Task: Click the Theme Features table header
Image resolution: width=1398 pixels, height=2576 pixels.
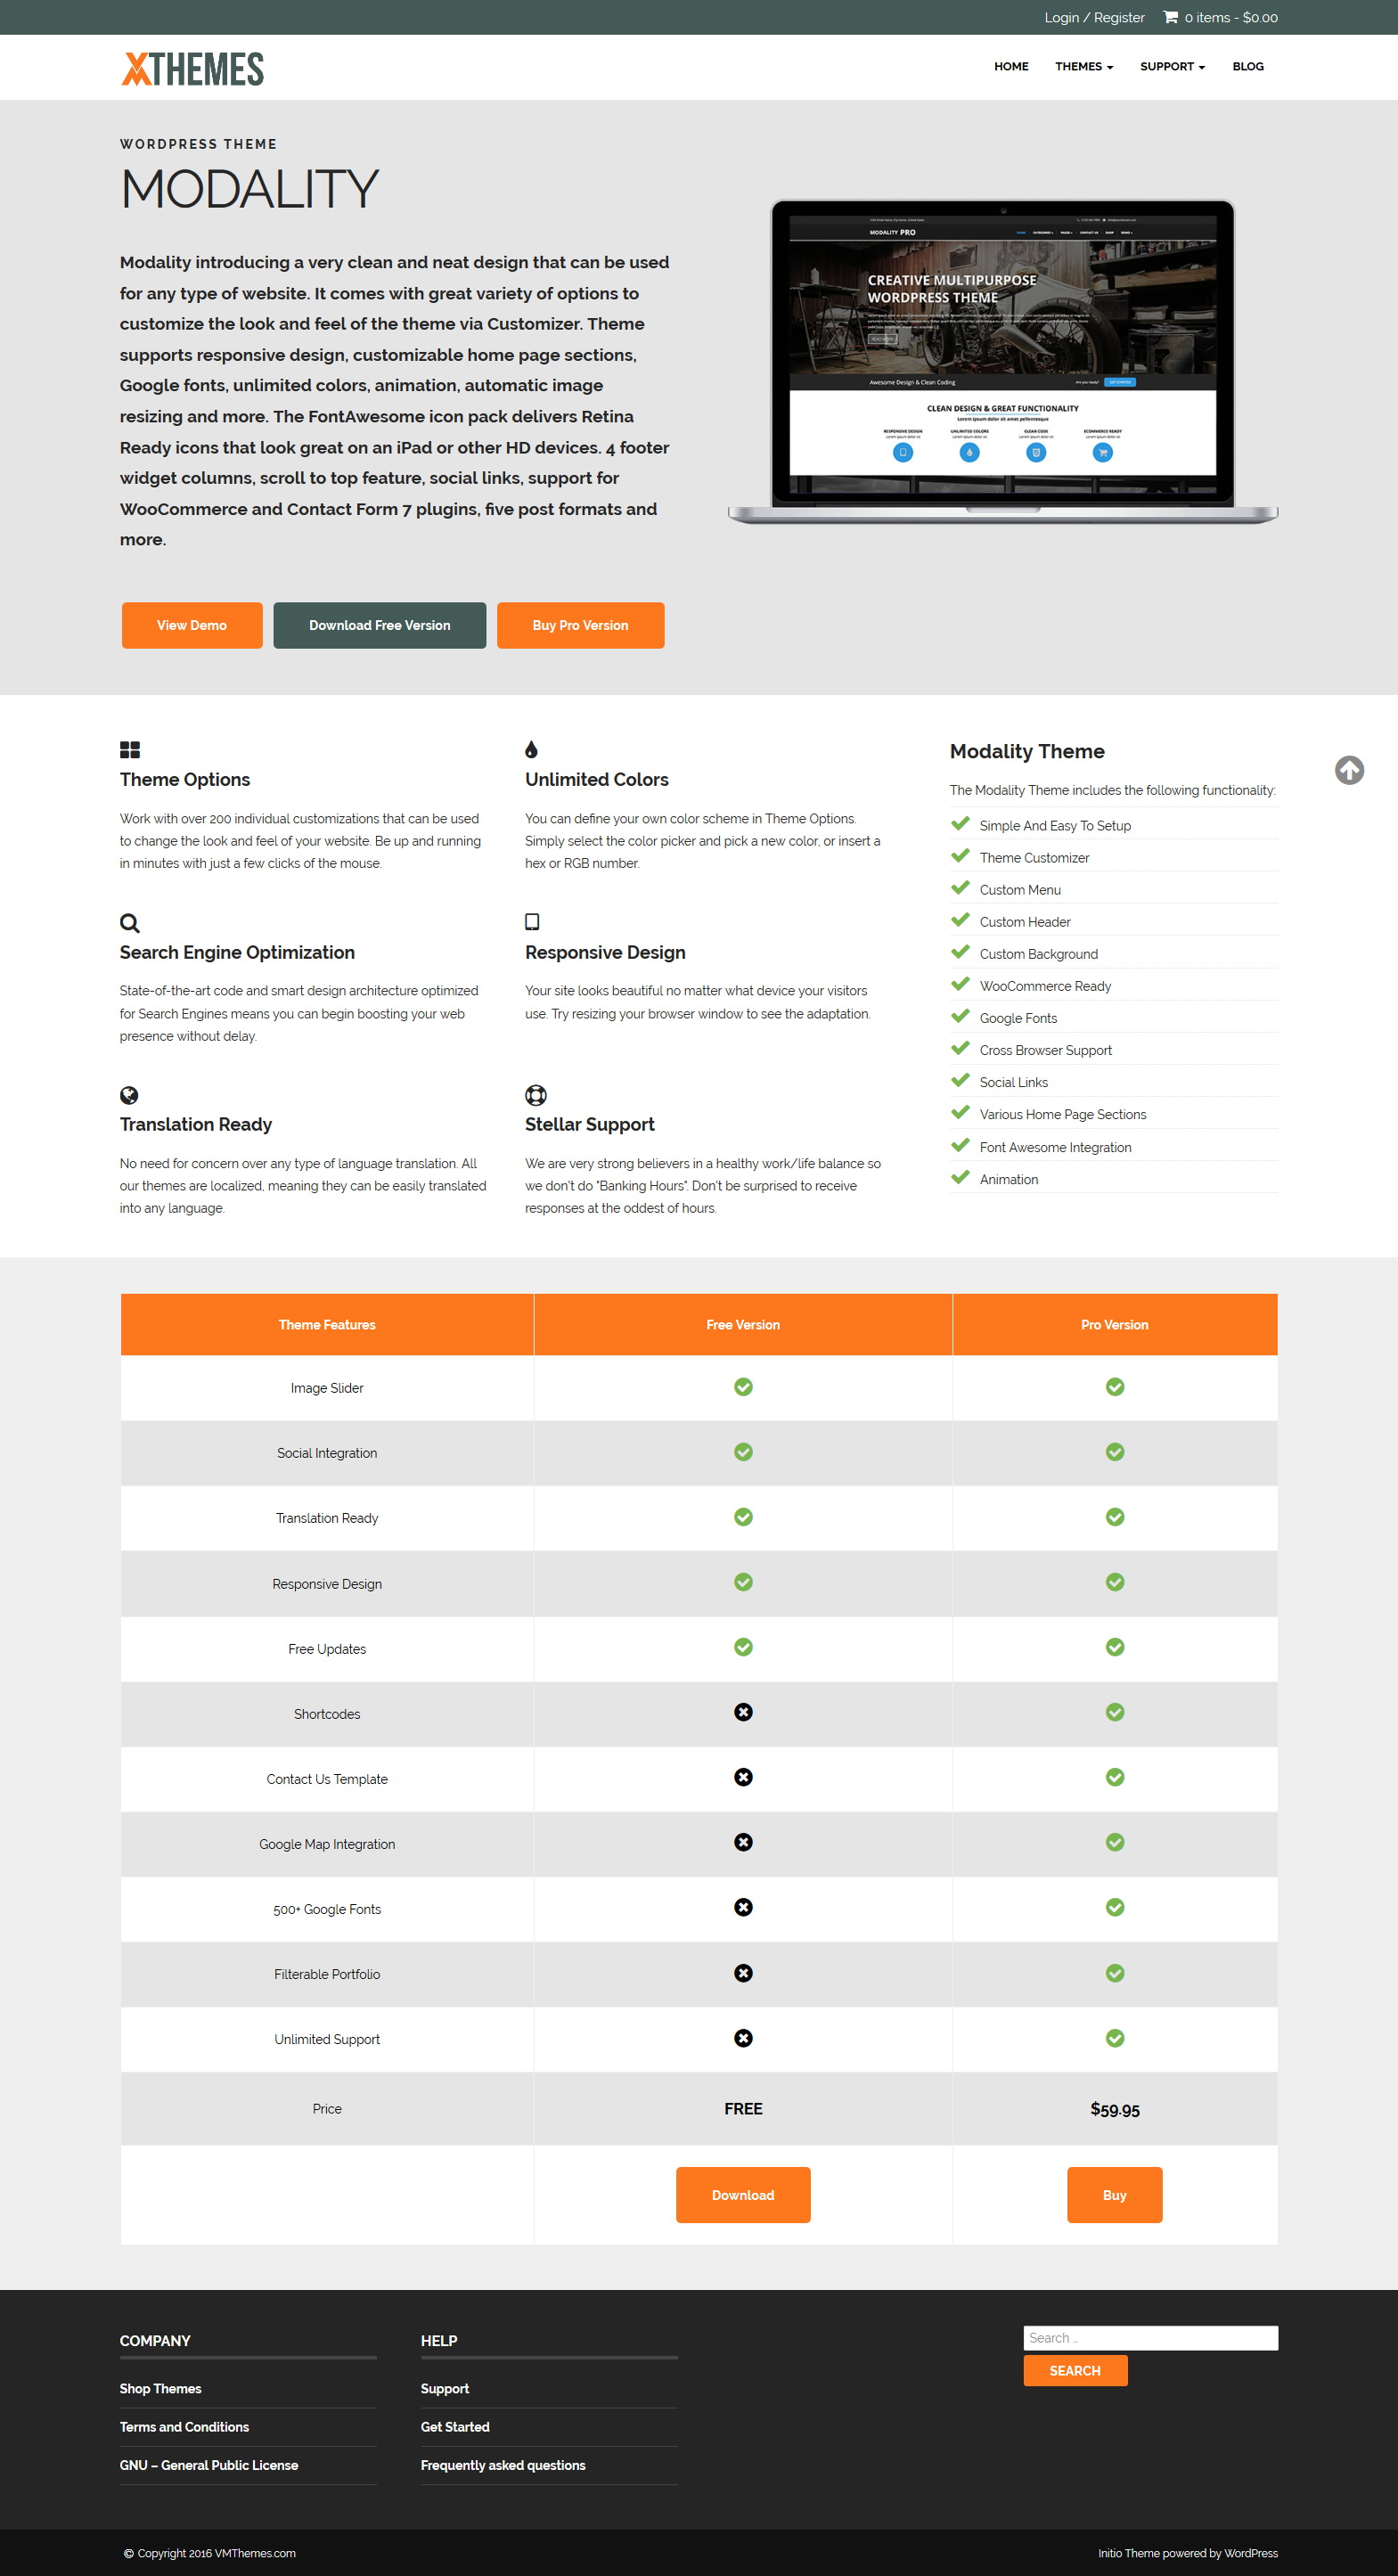Action: (327, 1325)
